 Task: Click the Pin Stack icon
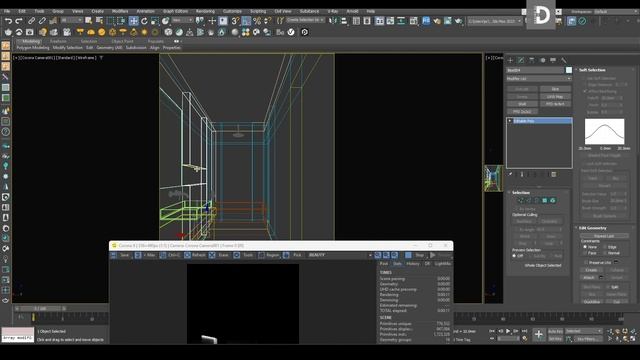[x=510, y=174]
